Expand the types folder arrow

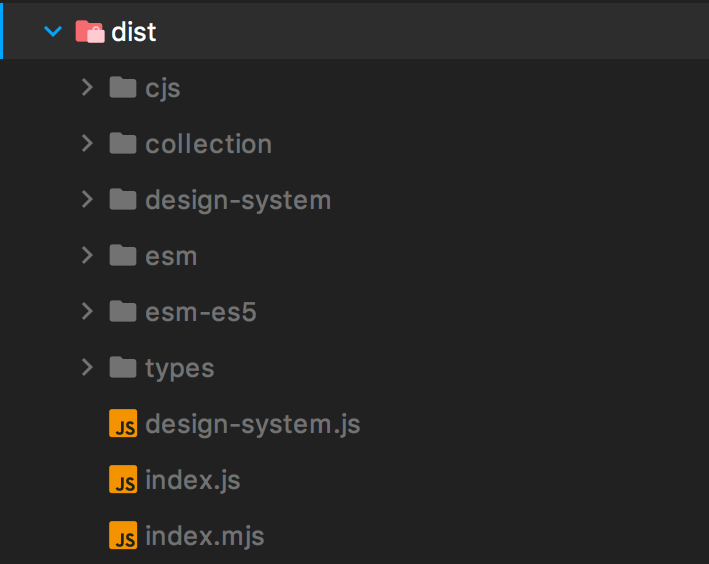coord(87,367)
